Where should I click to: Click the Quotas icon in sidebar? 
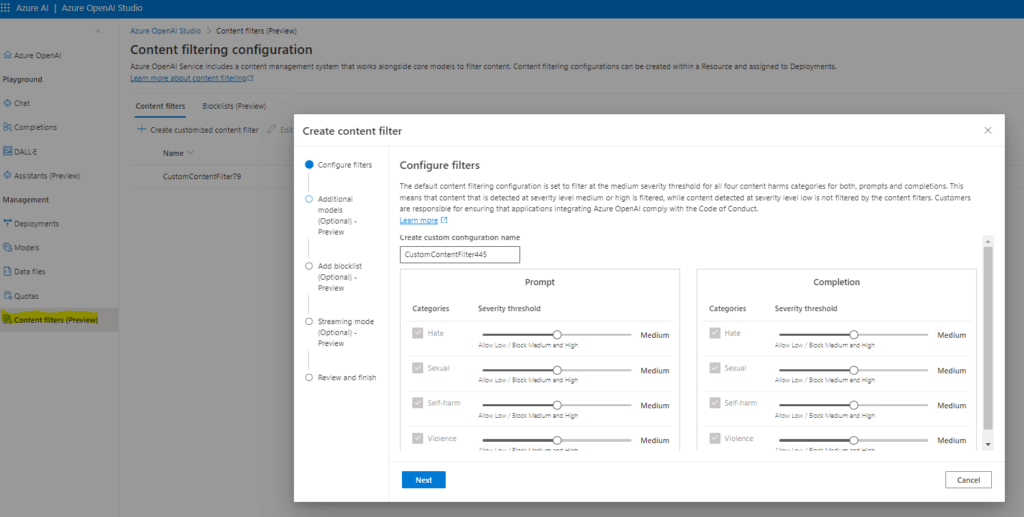pos(8,295)
